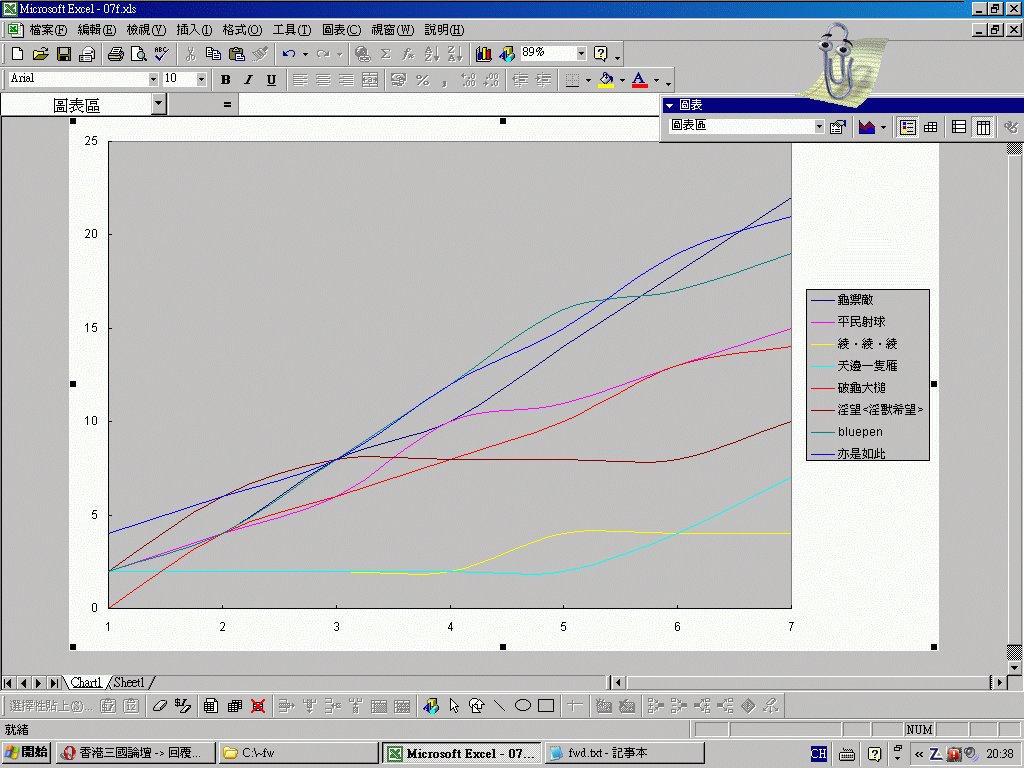The image size is (1024, 768).
Task: Click the AutoSum sigma icon
Action: tap(386, 54)
